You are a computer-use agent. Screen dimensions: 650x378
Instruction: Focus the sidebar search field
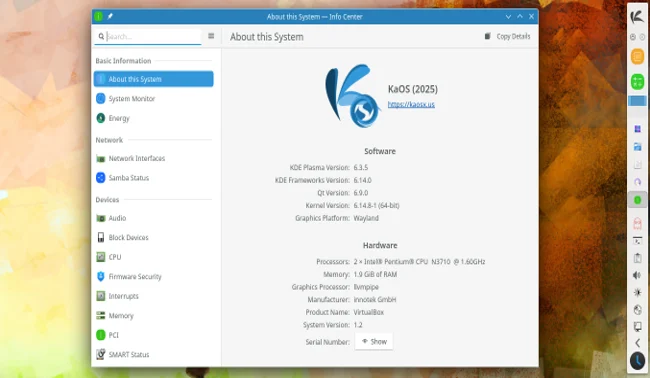pyautogui.click(x=148, y=36)
